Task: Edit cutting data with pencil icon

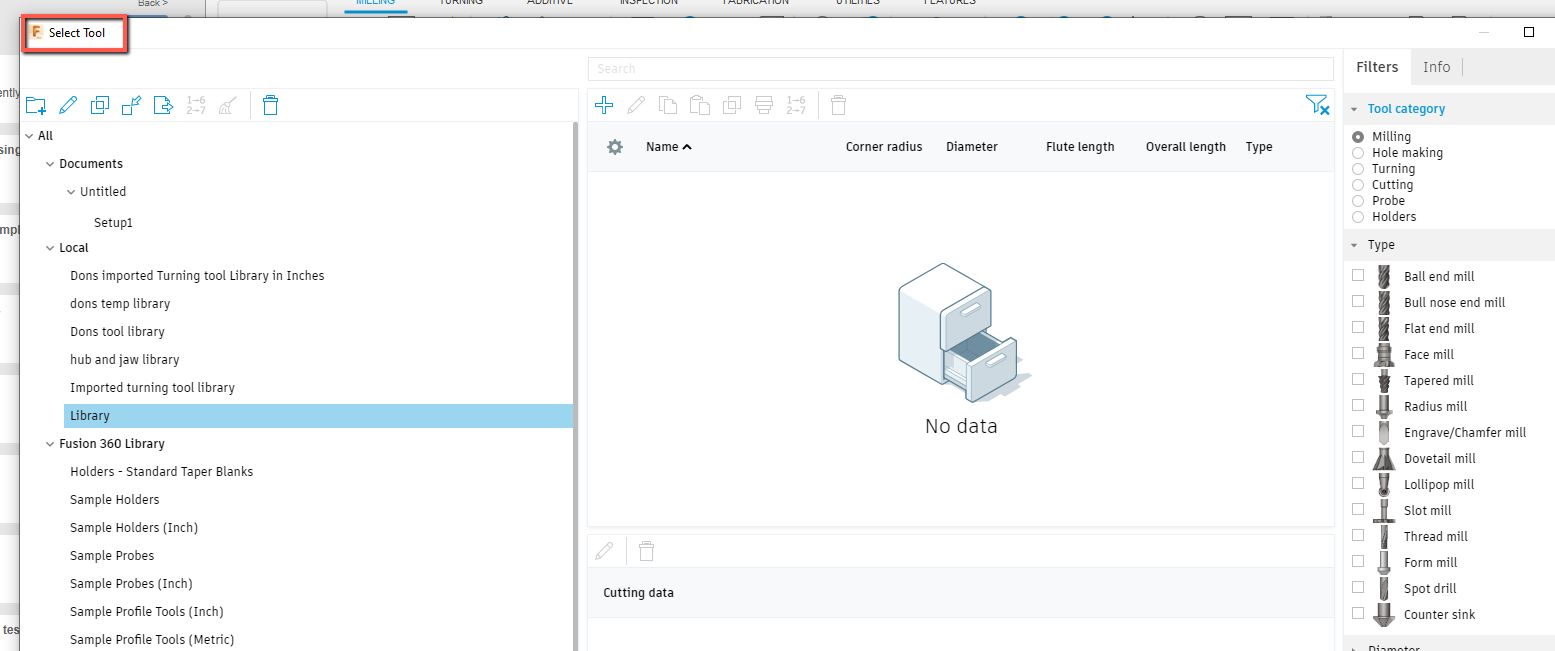Action: [604, 551]
